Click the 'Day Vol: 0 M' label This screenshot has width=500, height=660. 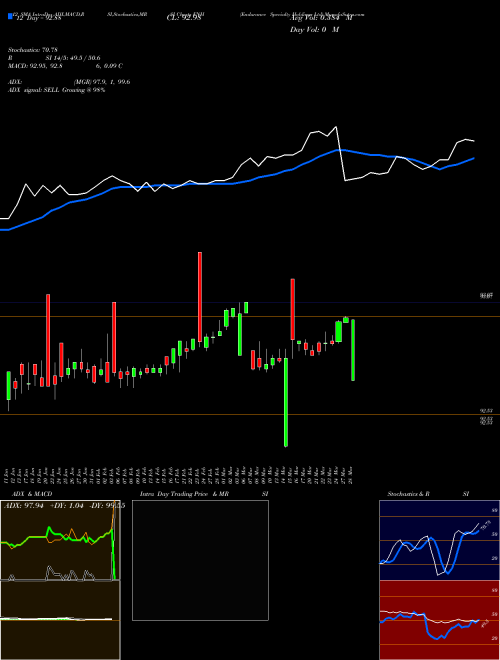tap(314, 30)
